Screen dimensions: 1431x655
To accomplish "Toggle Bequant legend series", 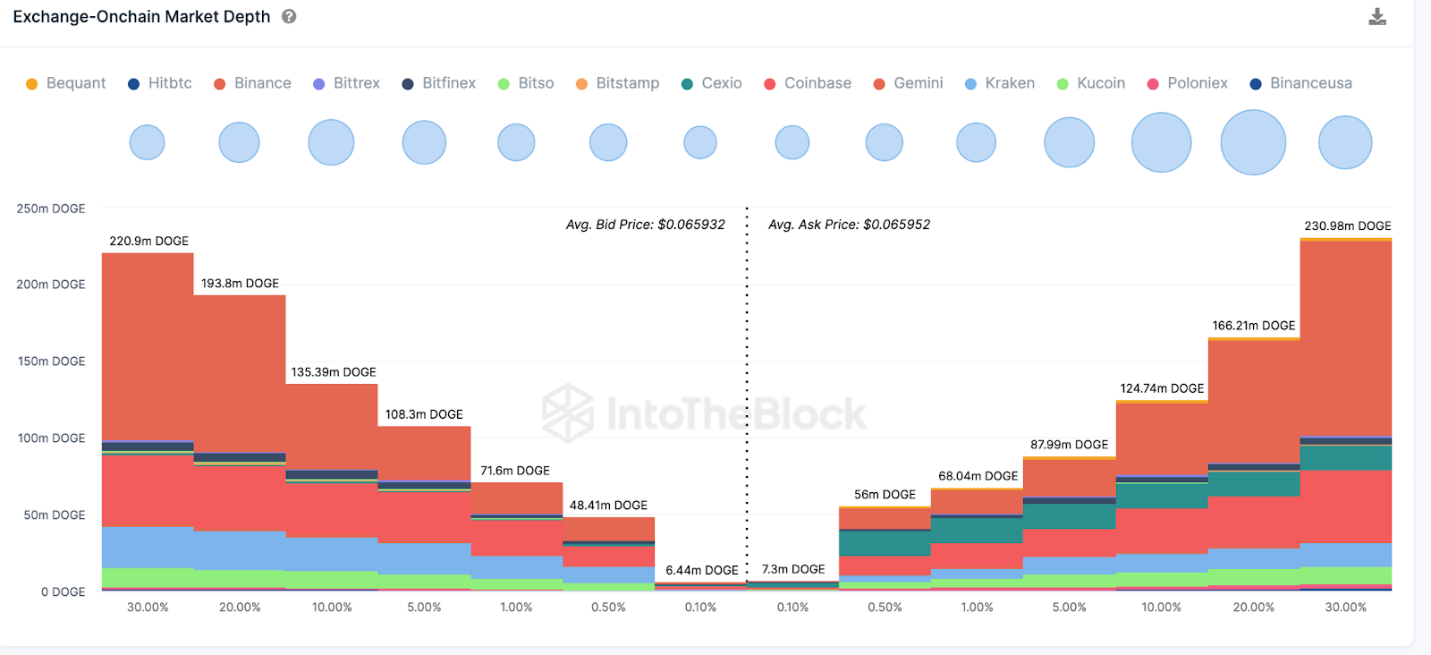I will (66, 83).
